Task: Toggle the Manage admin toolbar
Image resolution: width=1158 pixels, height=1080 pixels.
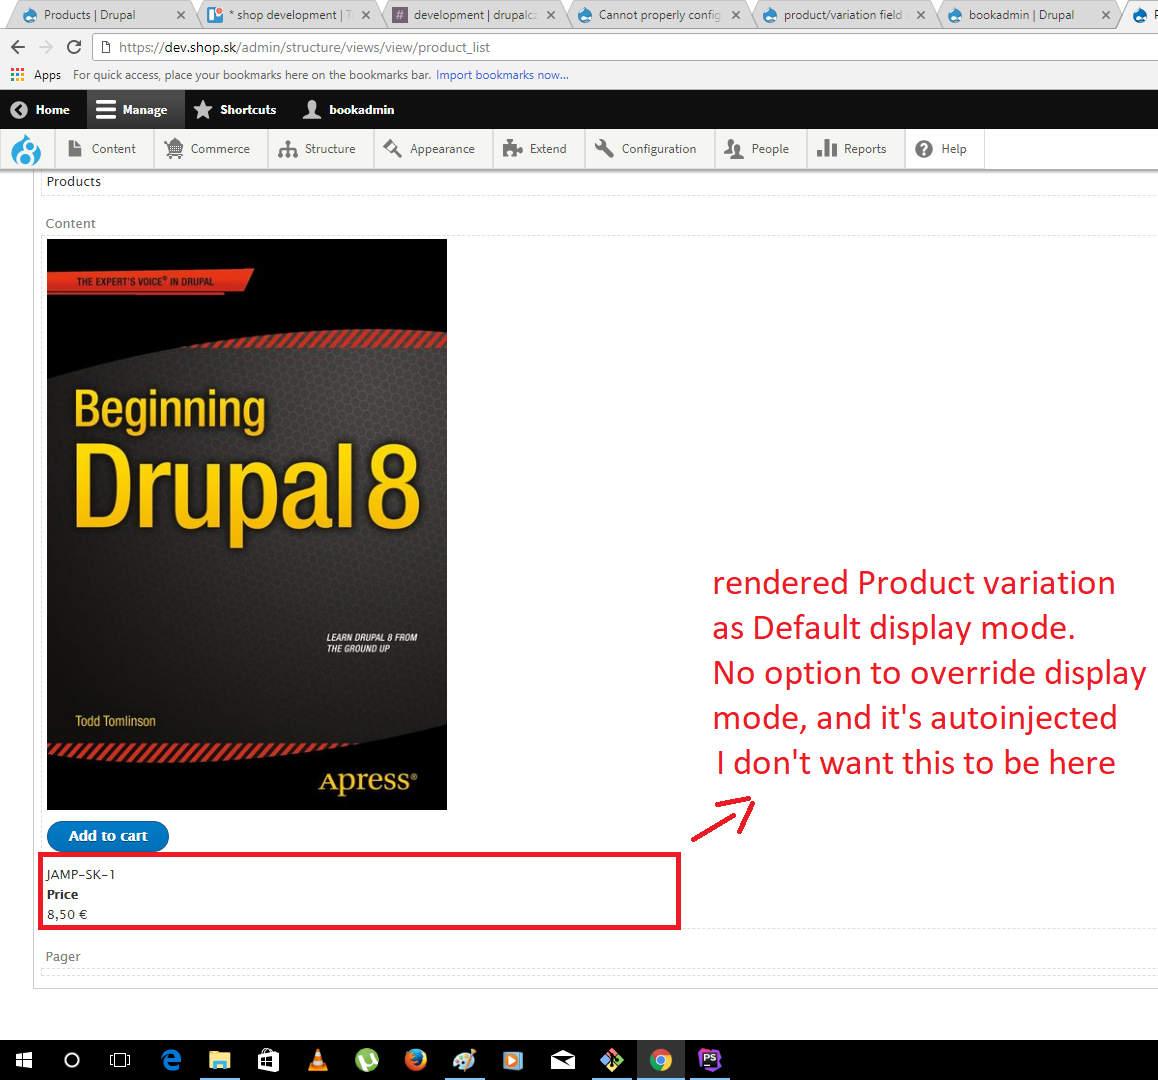Action: [135, 110]
